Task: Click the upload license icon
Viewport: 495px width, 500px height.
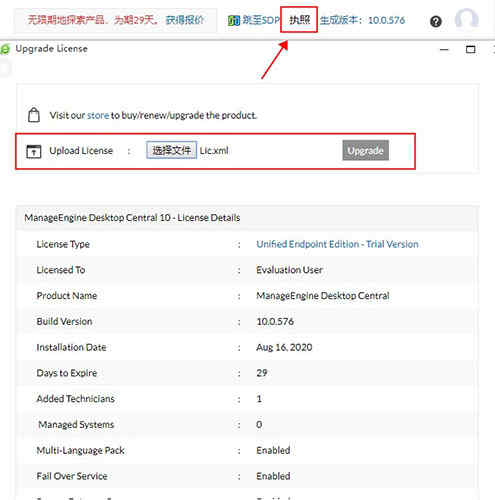Action: 33,151
